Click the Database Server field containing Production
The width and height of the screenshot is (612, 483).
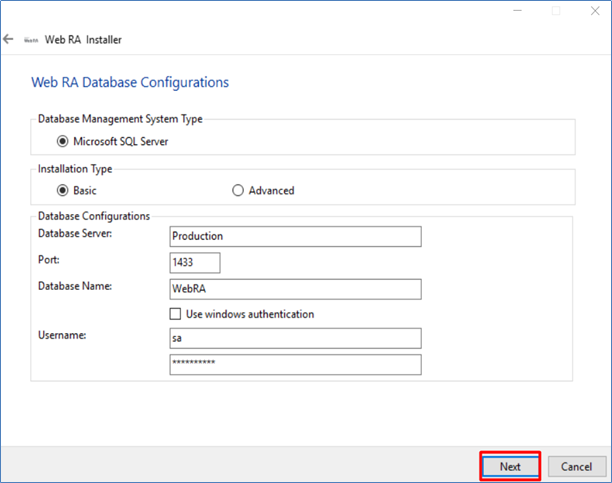pyautogui.click(x=295, y=236)
